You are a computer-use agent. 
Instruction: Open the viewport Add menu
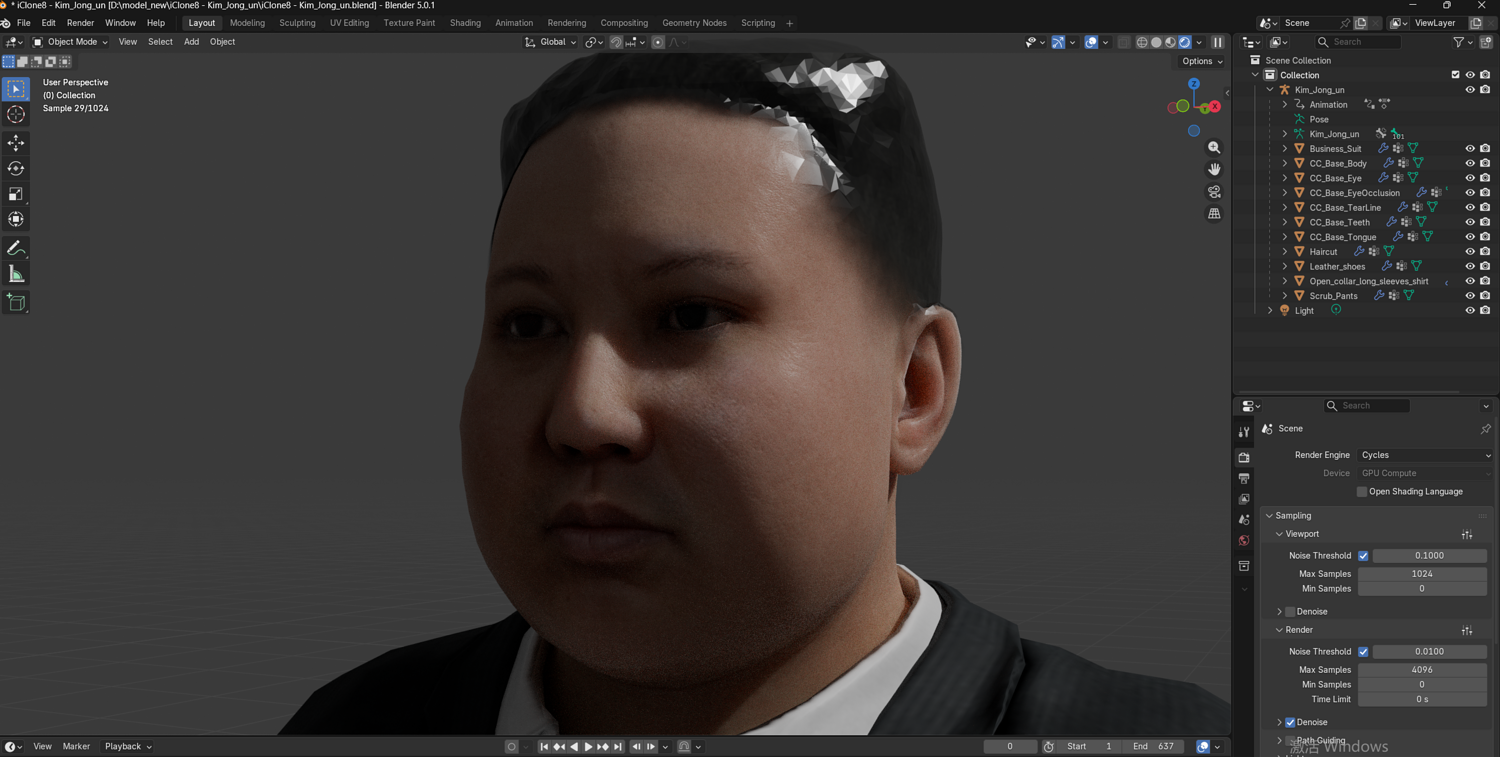[191, 42]
